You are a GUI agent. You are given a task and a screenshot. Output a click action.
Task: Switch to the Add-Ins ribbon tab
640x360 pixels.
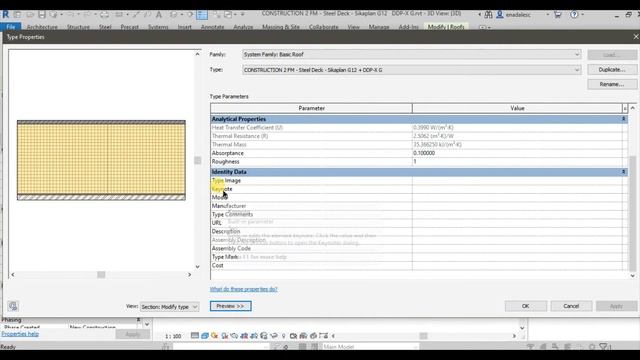409,27
